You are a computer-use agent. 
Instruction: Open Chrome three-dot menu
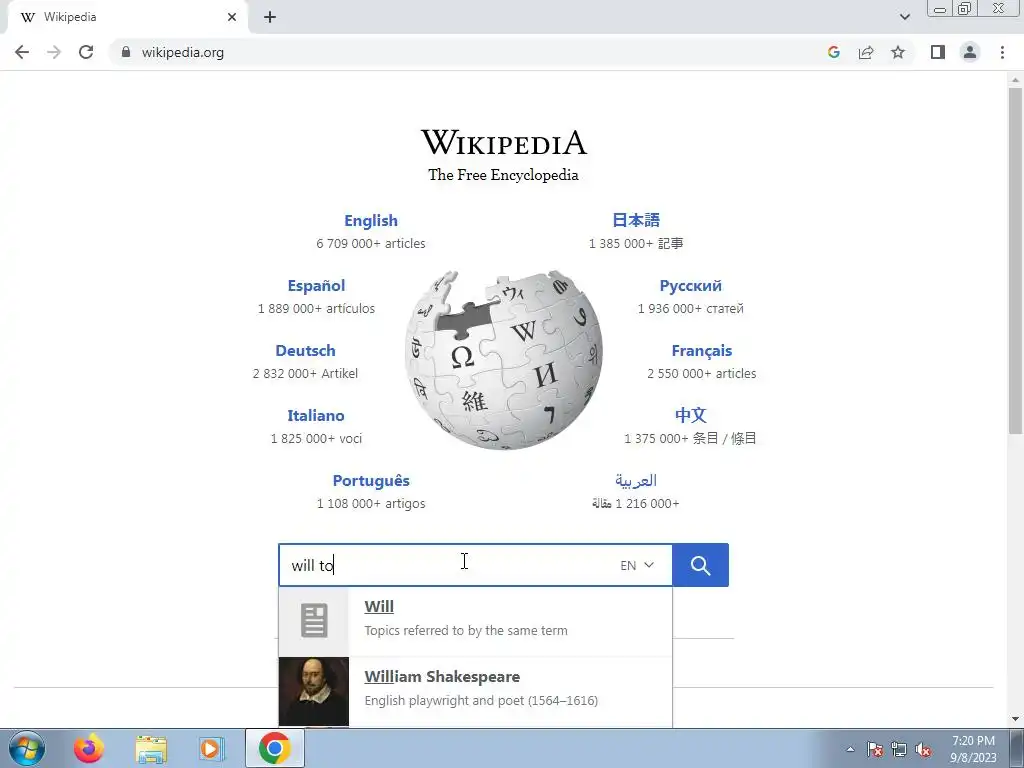pyautogui.click(x=1002, y=52)
